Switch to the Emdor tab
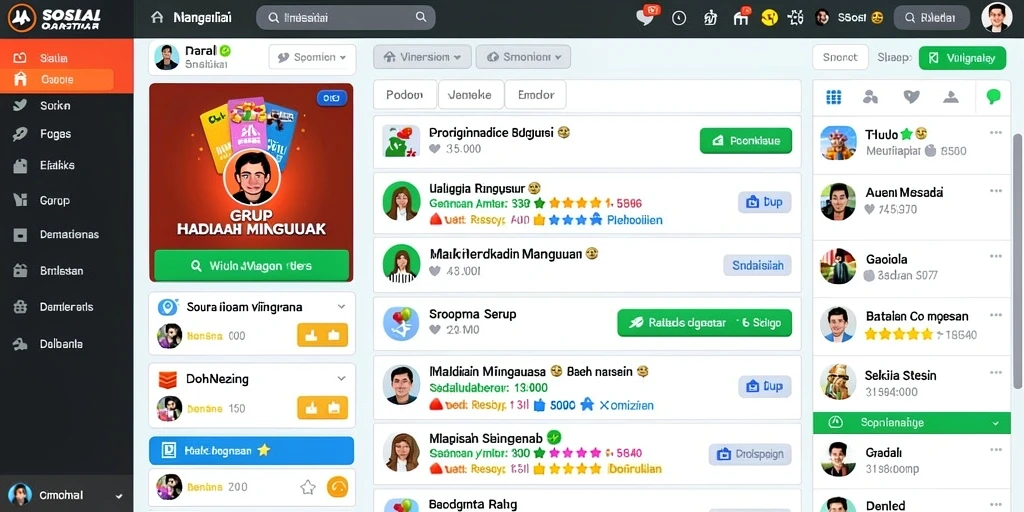 tap(536, 95)
